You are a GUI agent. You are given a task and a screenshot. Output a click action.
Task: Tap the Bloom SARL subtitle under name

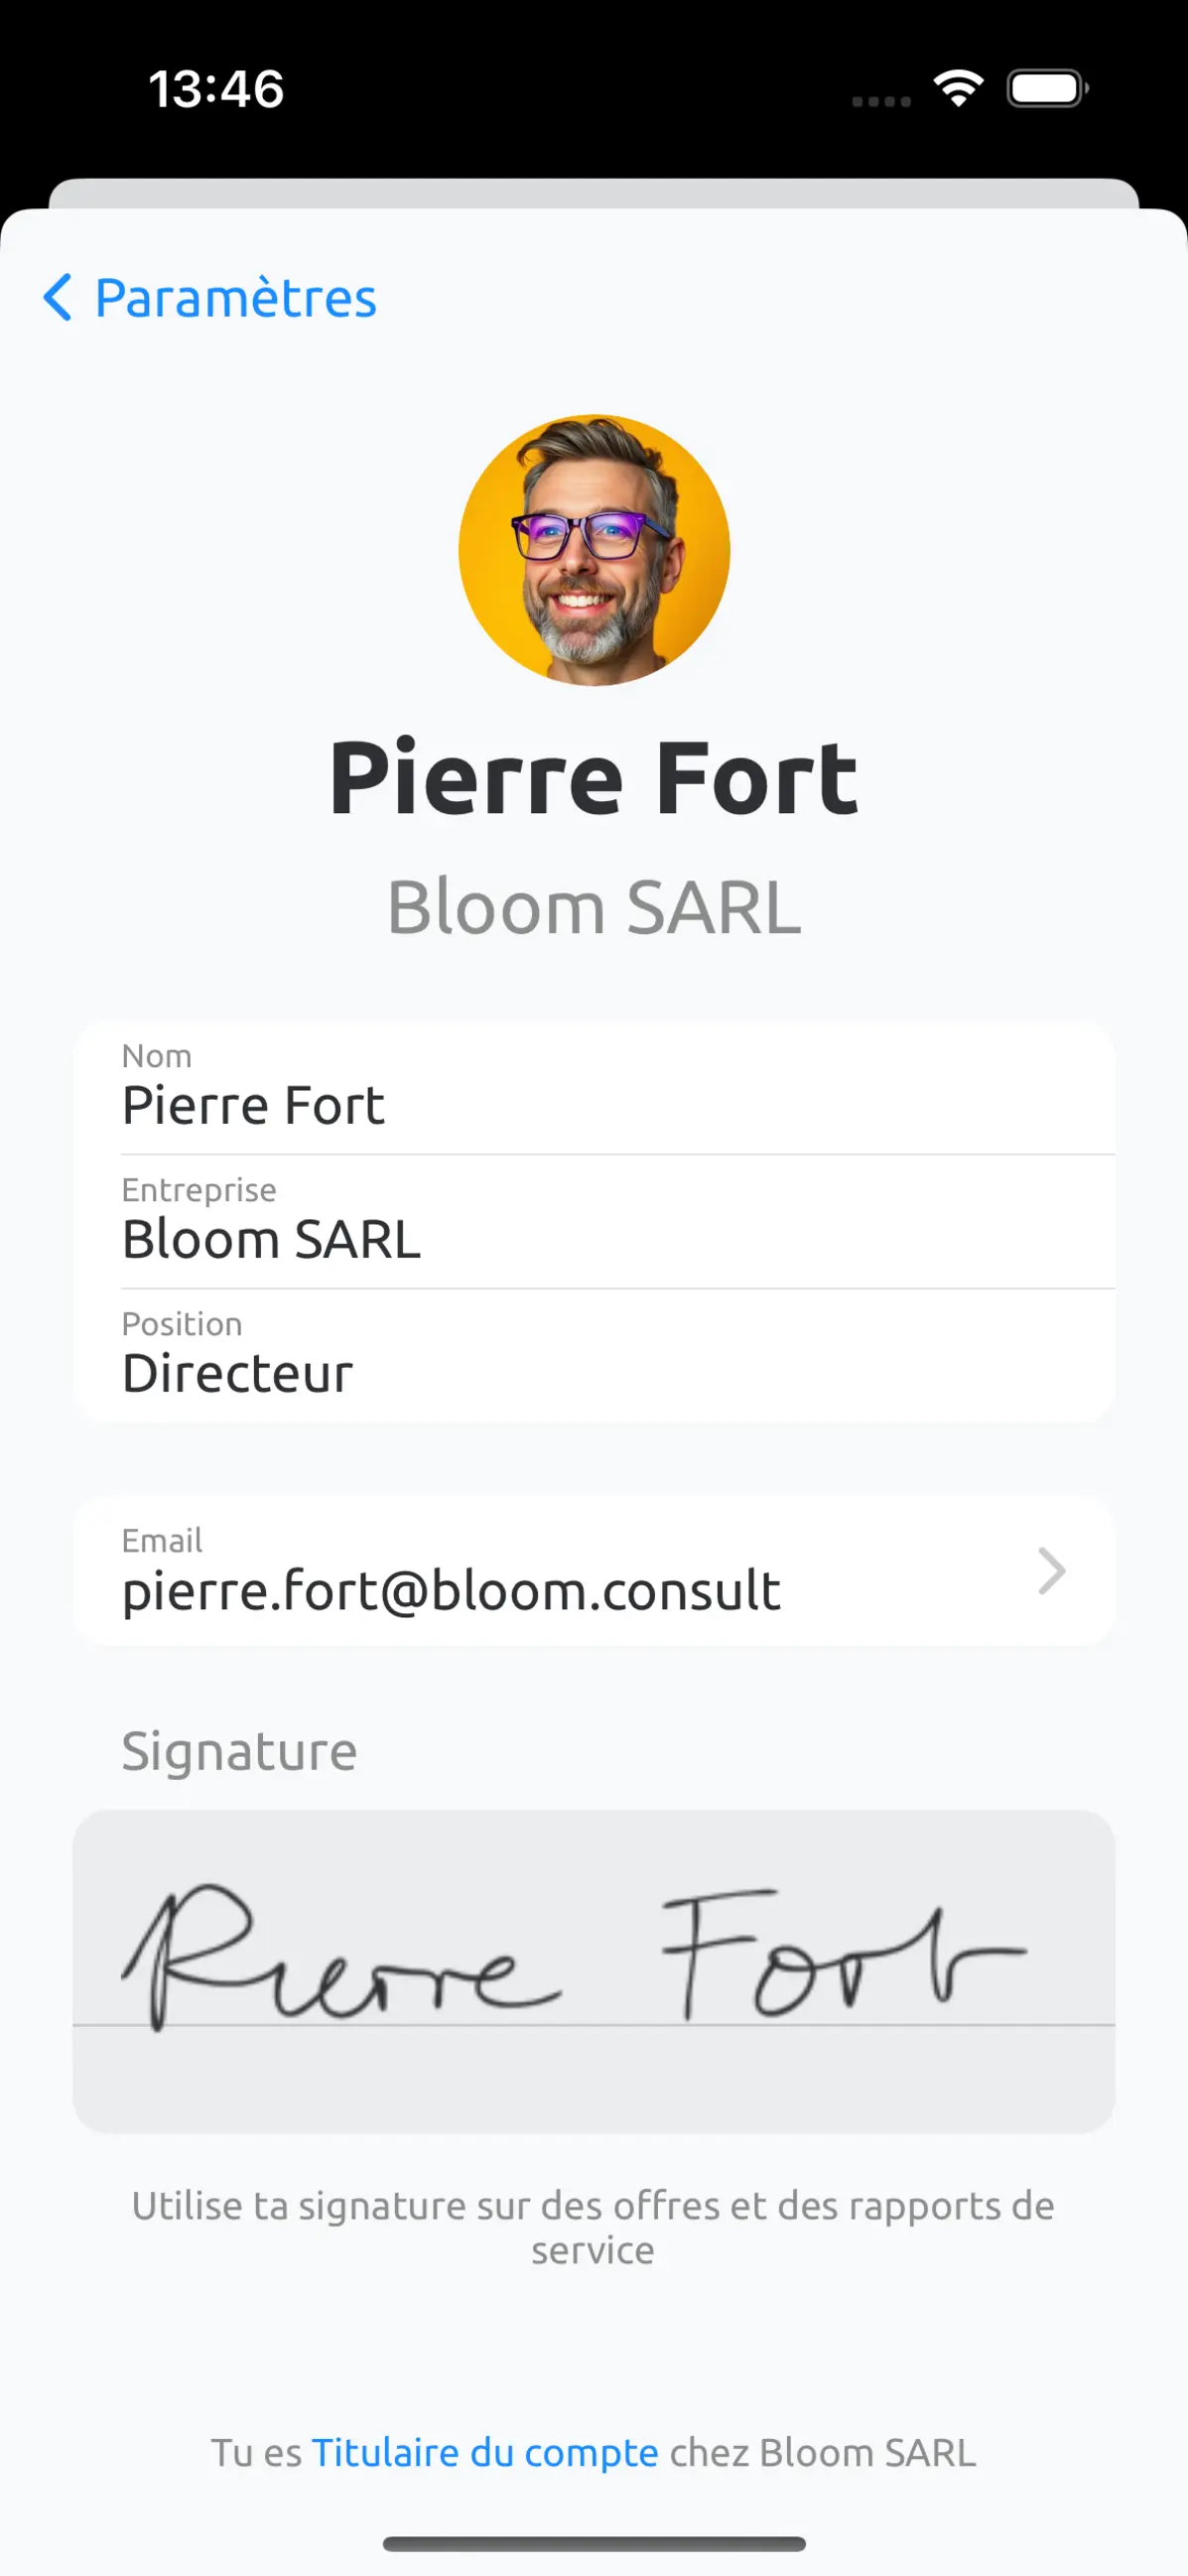coord(594,908)
